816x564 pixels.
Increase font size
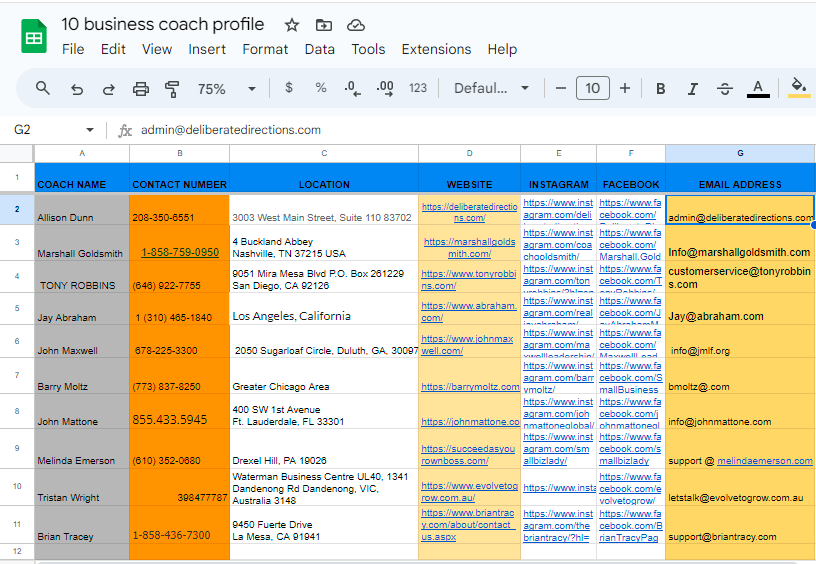tap(625, 88)
